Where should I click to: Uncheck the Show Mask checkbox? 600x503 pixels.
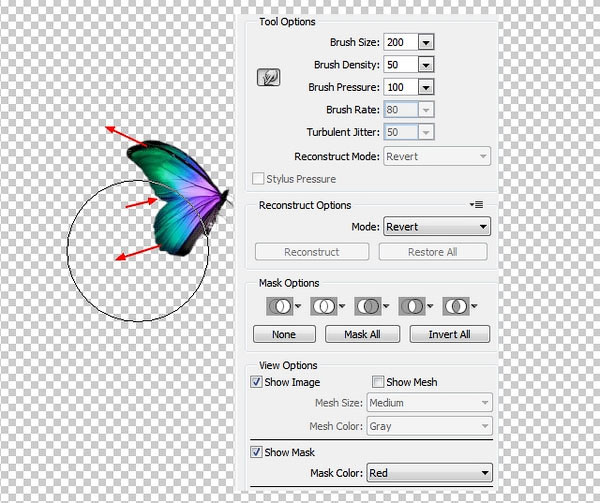256,452
